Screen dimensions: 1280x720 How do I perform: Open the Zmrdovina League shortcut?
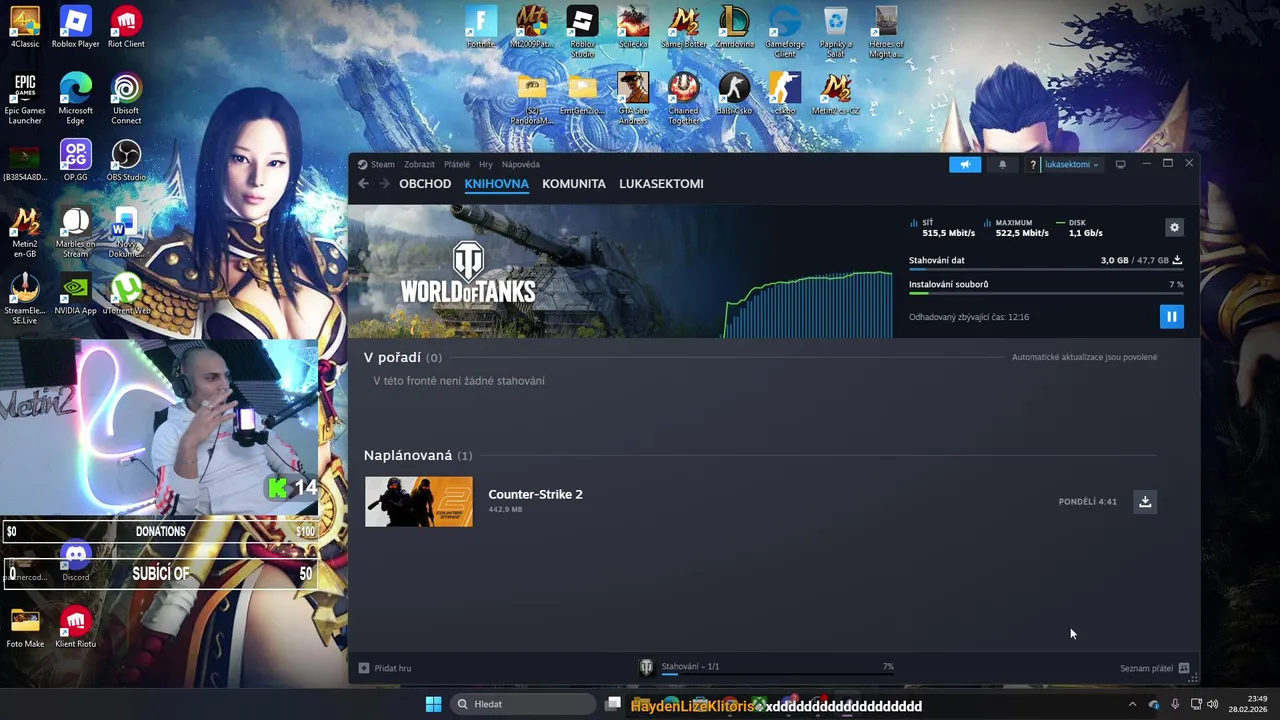(734, 27)
